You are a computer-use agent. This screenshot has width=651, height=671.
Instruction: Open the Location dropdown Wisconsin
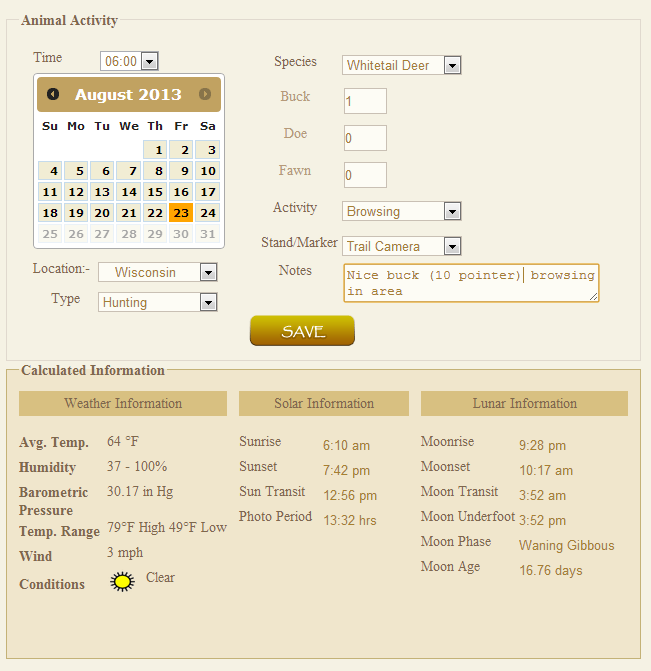158,272
